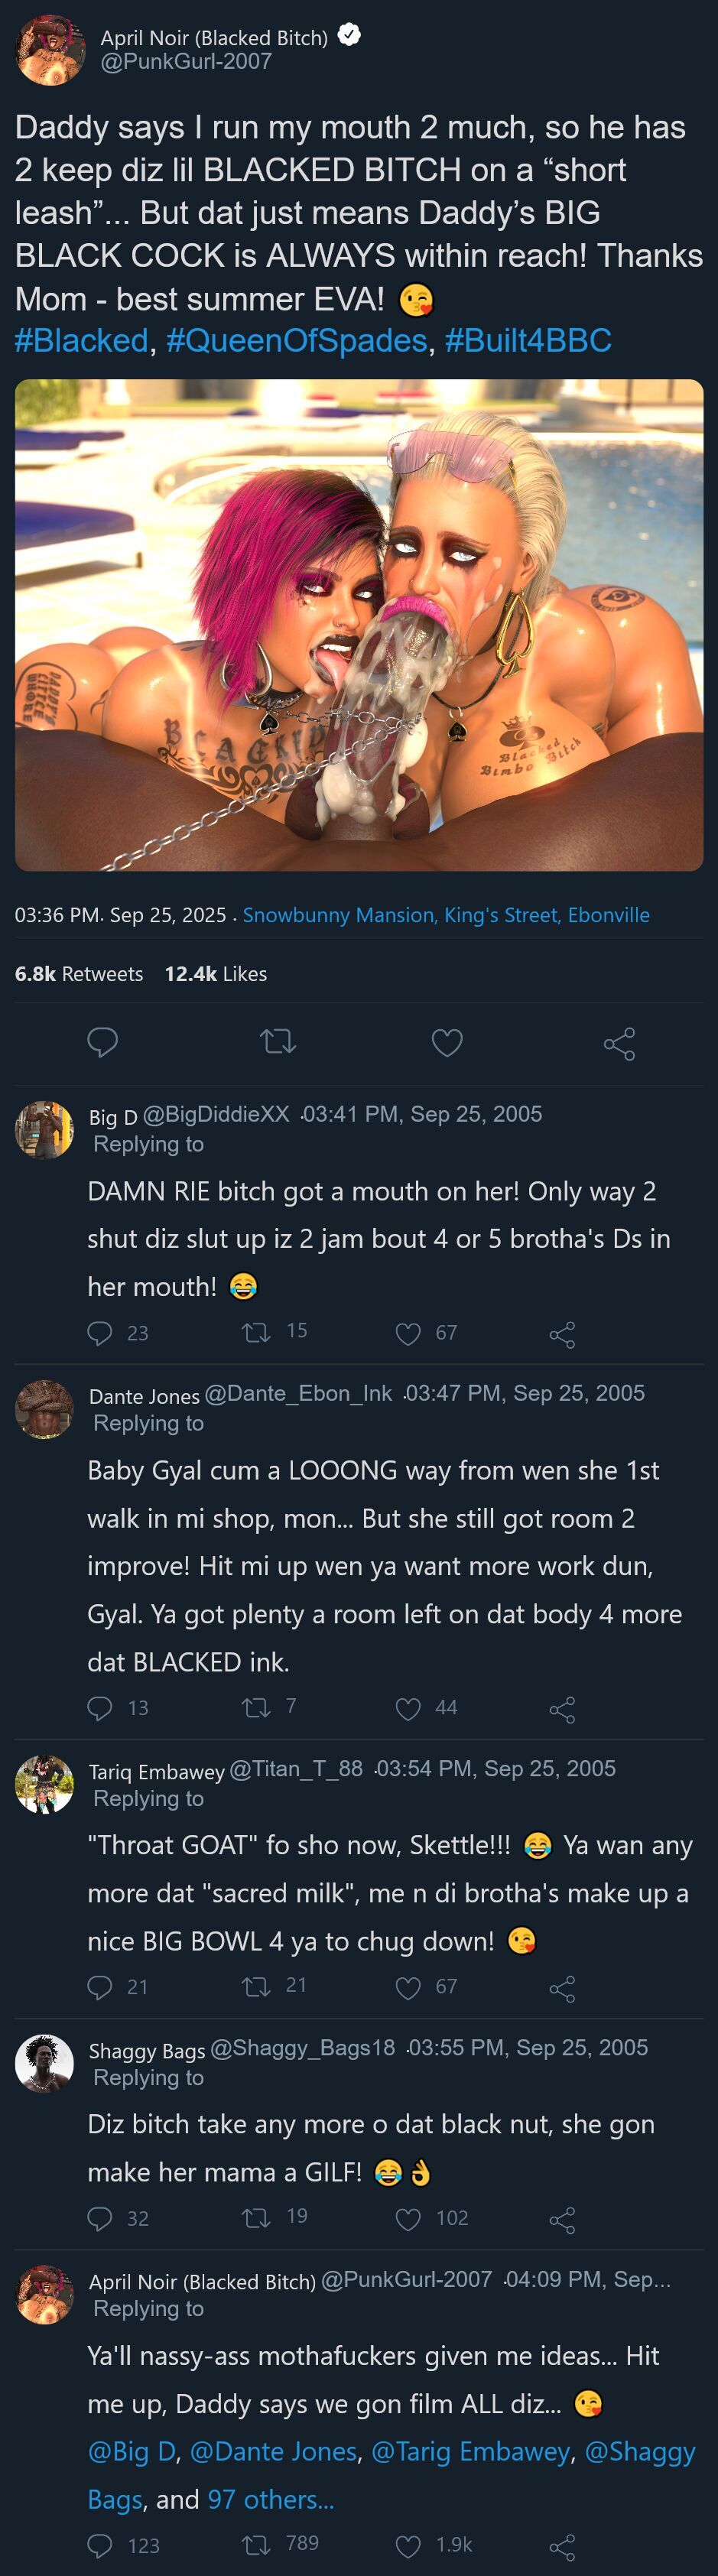This screenshot has height=2576, width=718.
Task: View the 12.4k Likes list
Action: tap(215, 974)
